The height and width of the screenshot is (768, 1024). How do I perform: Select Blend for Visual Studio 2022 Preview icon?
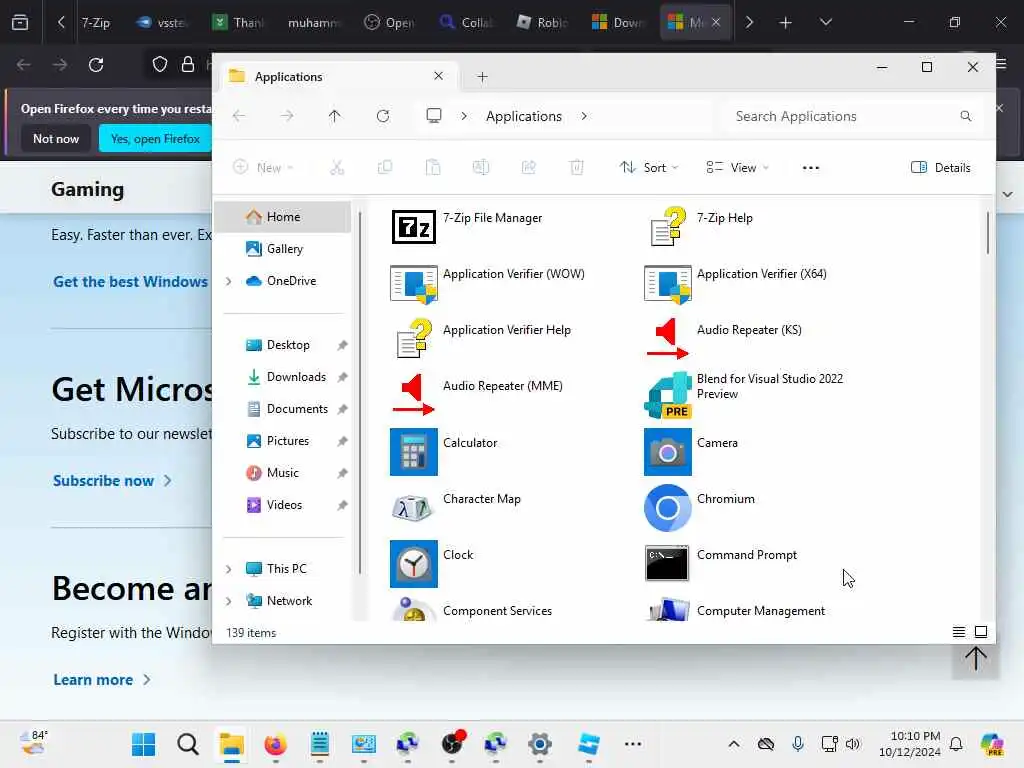pyautogui.click(x=667, y=395)
